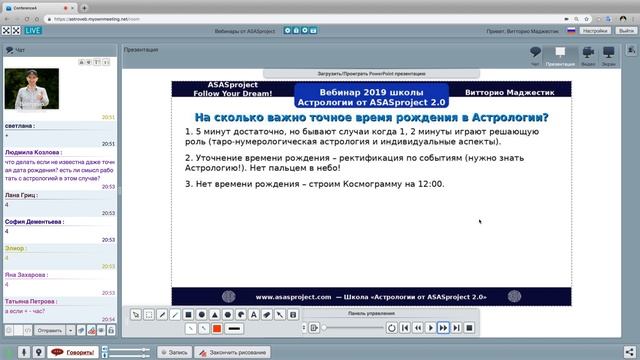Viewport: 640px width, 360px height.
Task: Toggle fullscreen with first expand icon
Action: tap(6, 31)
